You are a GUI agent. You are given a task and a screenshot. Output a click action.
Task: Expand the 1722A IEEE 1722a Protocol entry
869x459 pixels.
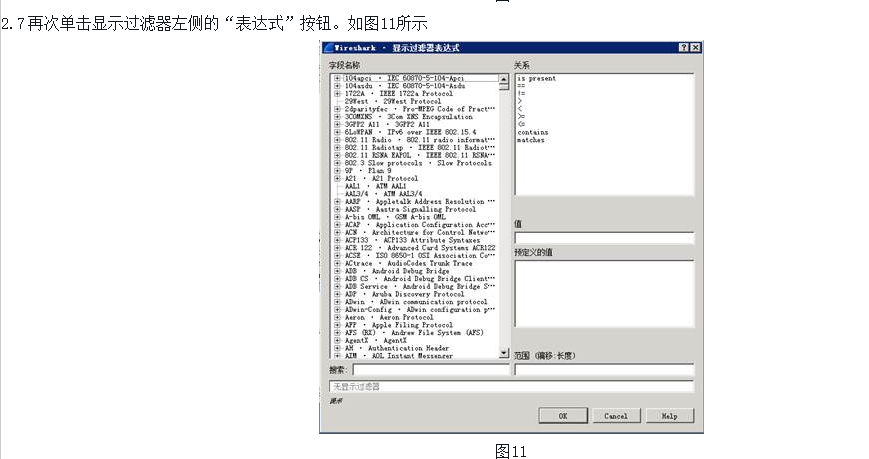[x=337, y=94]
